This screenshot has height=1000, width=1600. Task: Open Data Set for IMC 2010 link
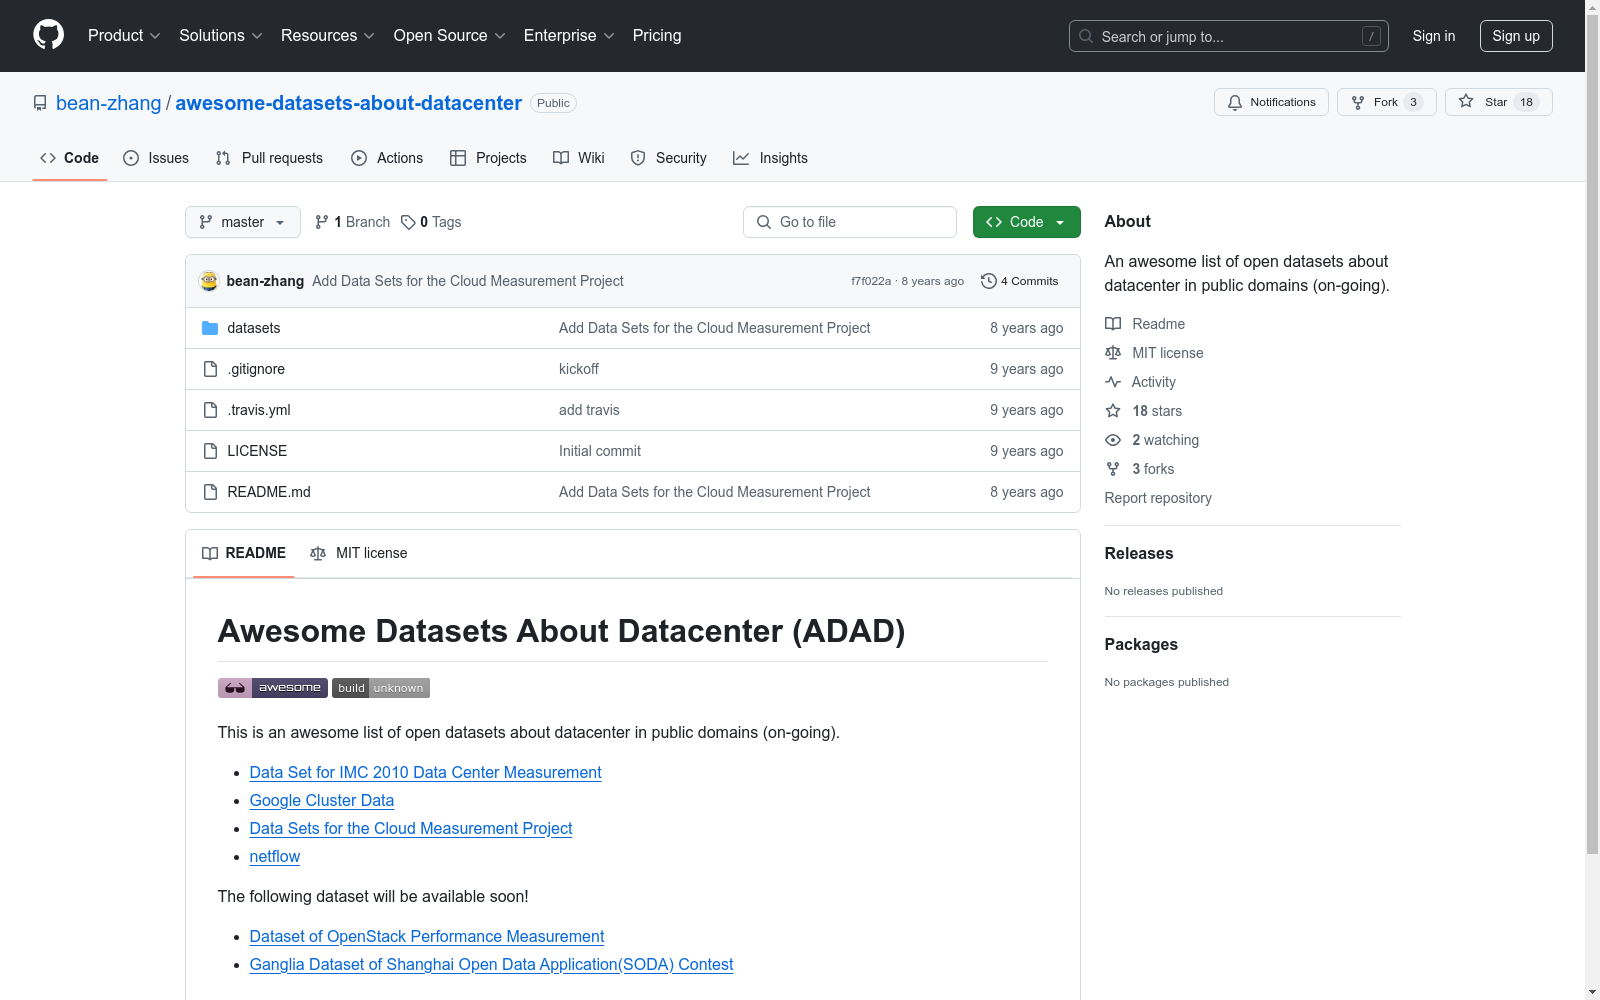point(426,773)
